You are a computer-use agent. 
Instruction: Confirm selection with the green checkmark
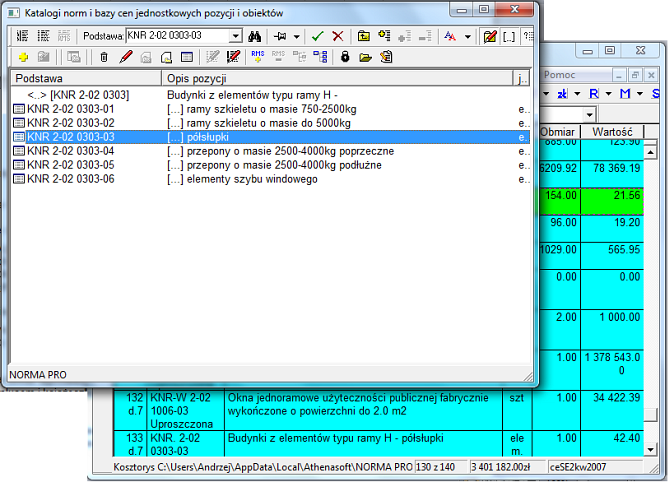pos(318,36)
